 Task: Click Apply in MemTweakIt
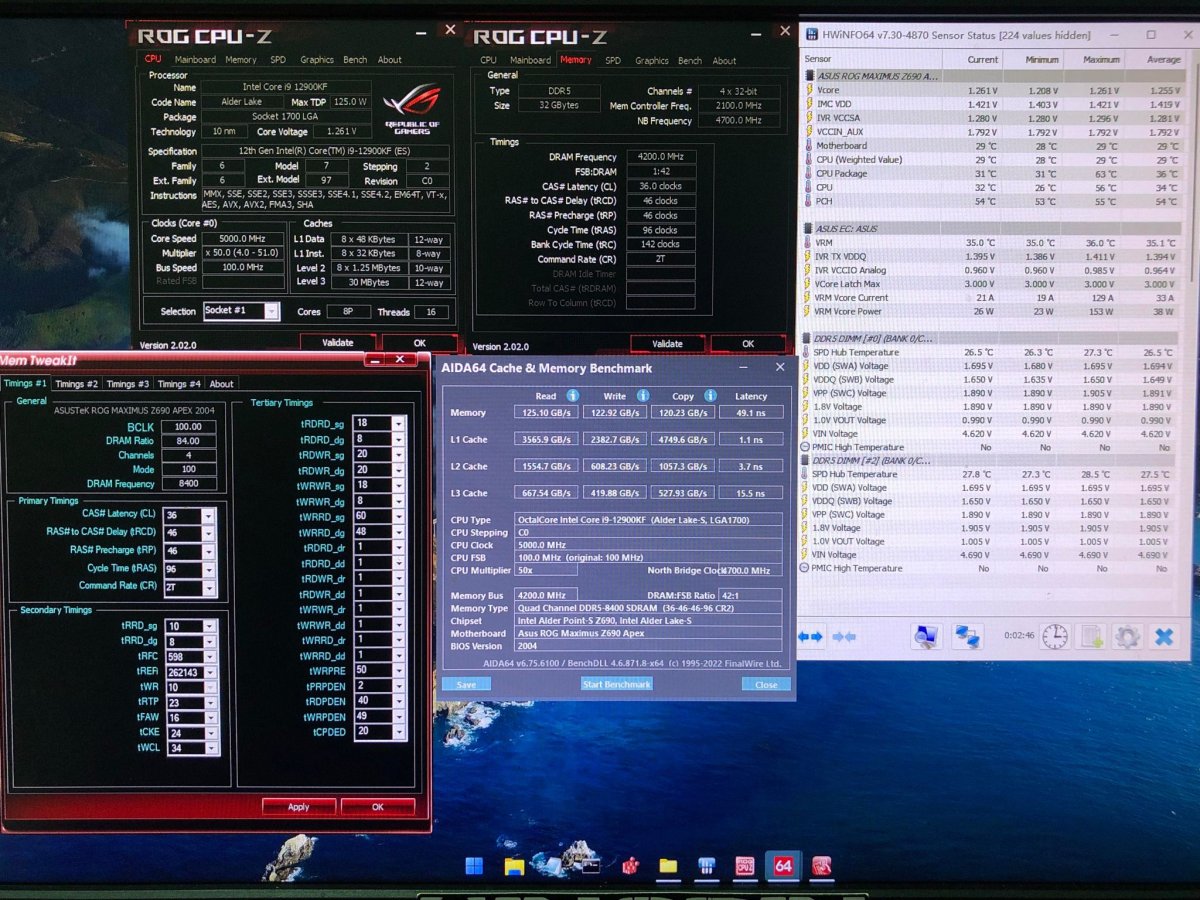click(298, 806)
